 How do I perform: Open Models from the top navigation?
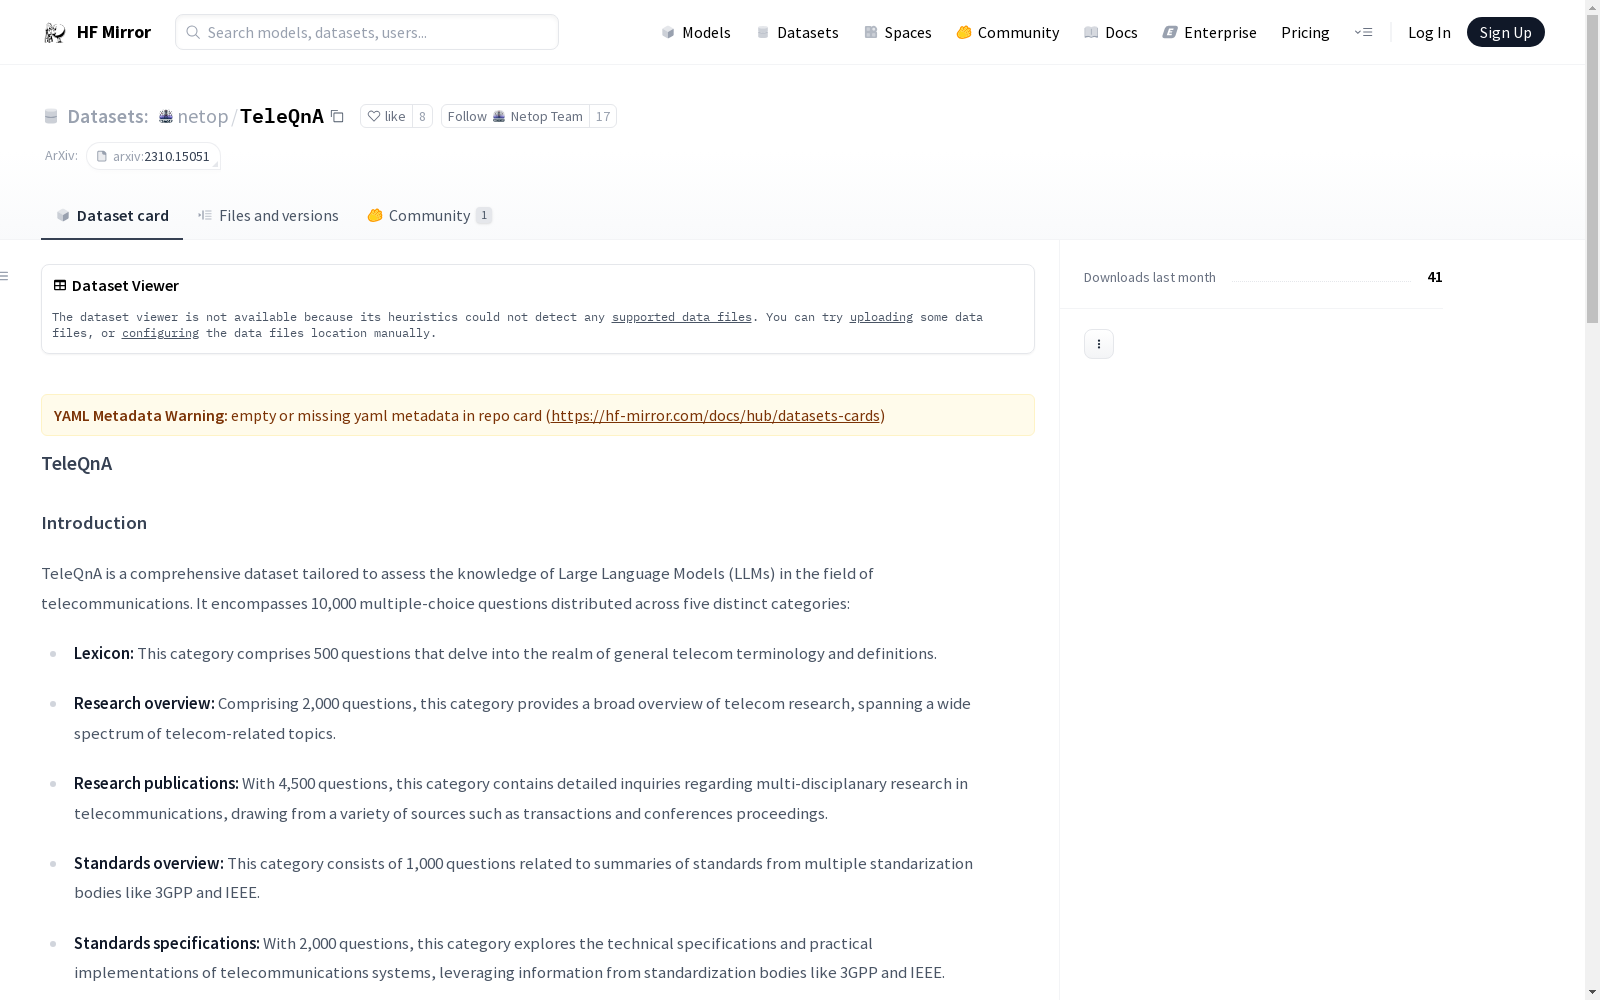(696, 33)
